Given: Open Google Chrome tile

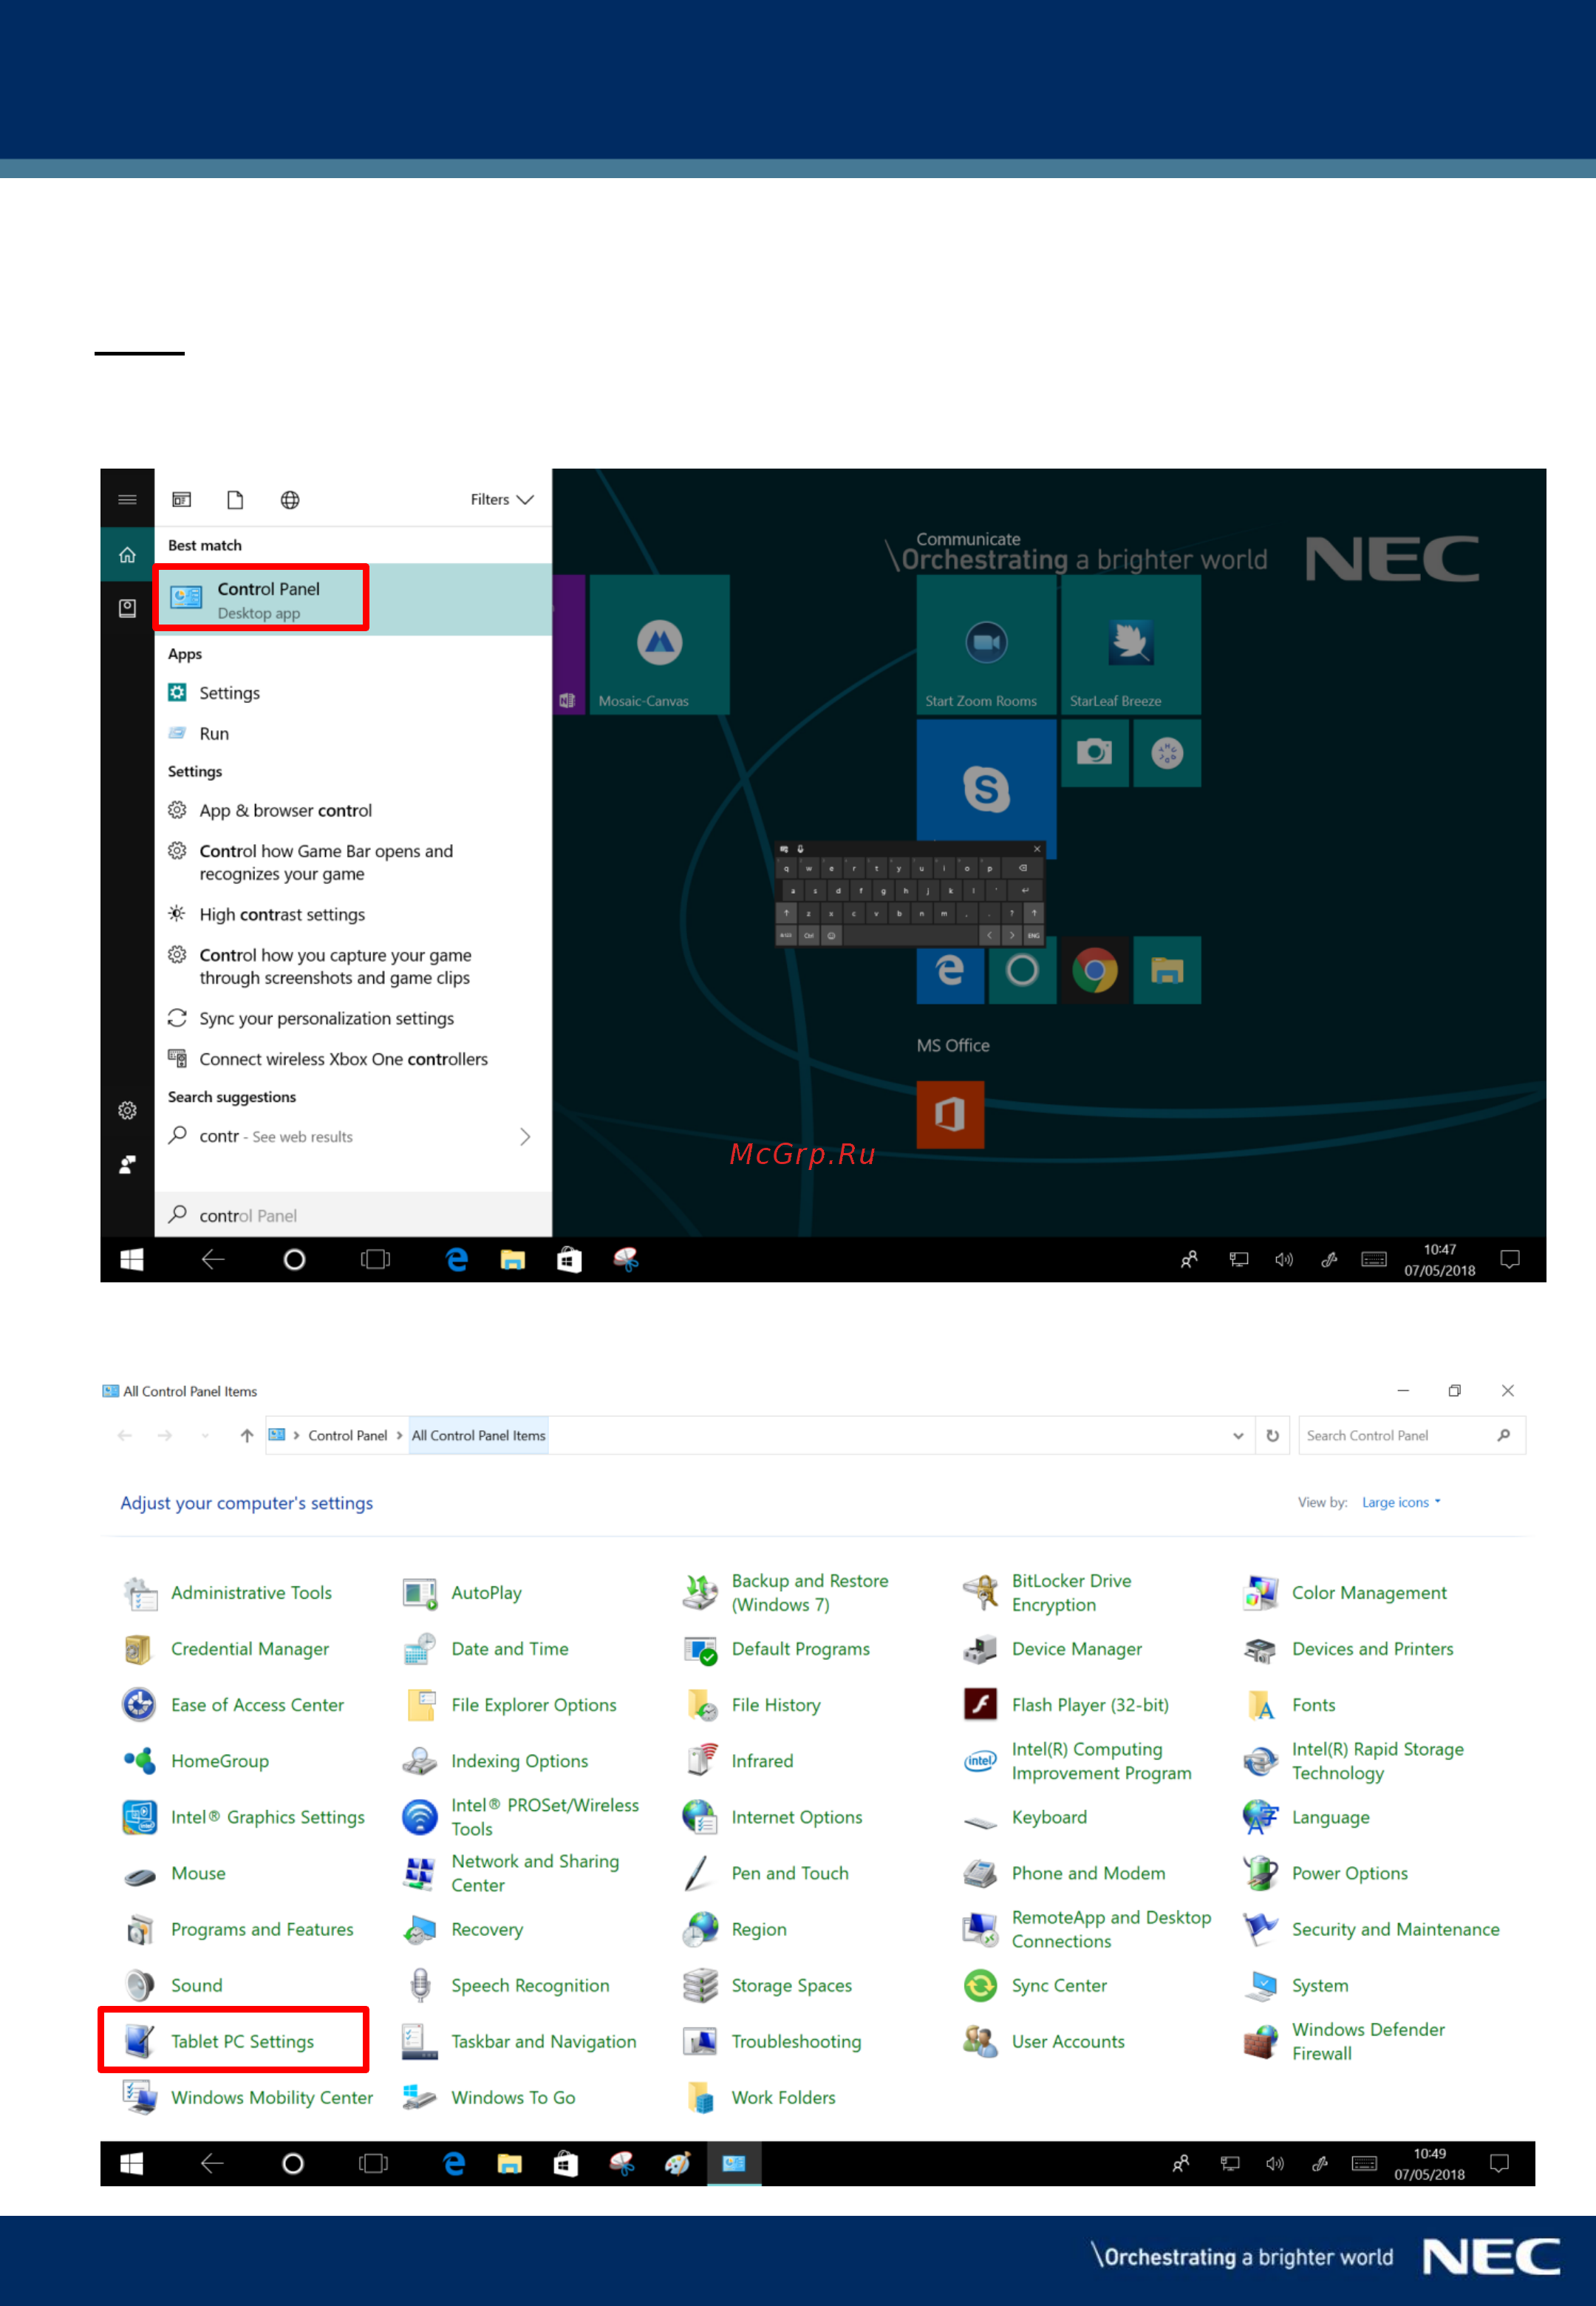Looking at the screenshot, I should click(1095, 970).
